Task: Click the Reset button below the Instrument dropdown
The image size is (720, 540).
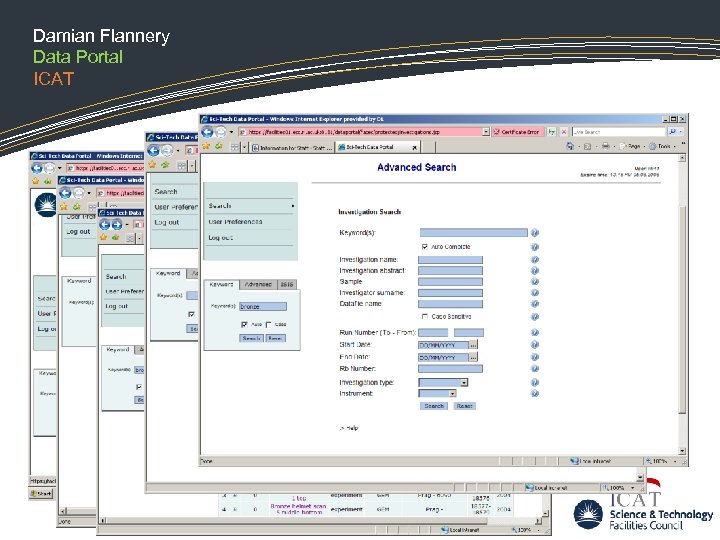Action: click(x=464, y=406)
